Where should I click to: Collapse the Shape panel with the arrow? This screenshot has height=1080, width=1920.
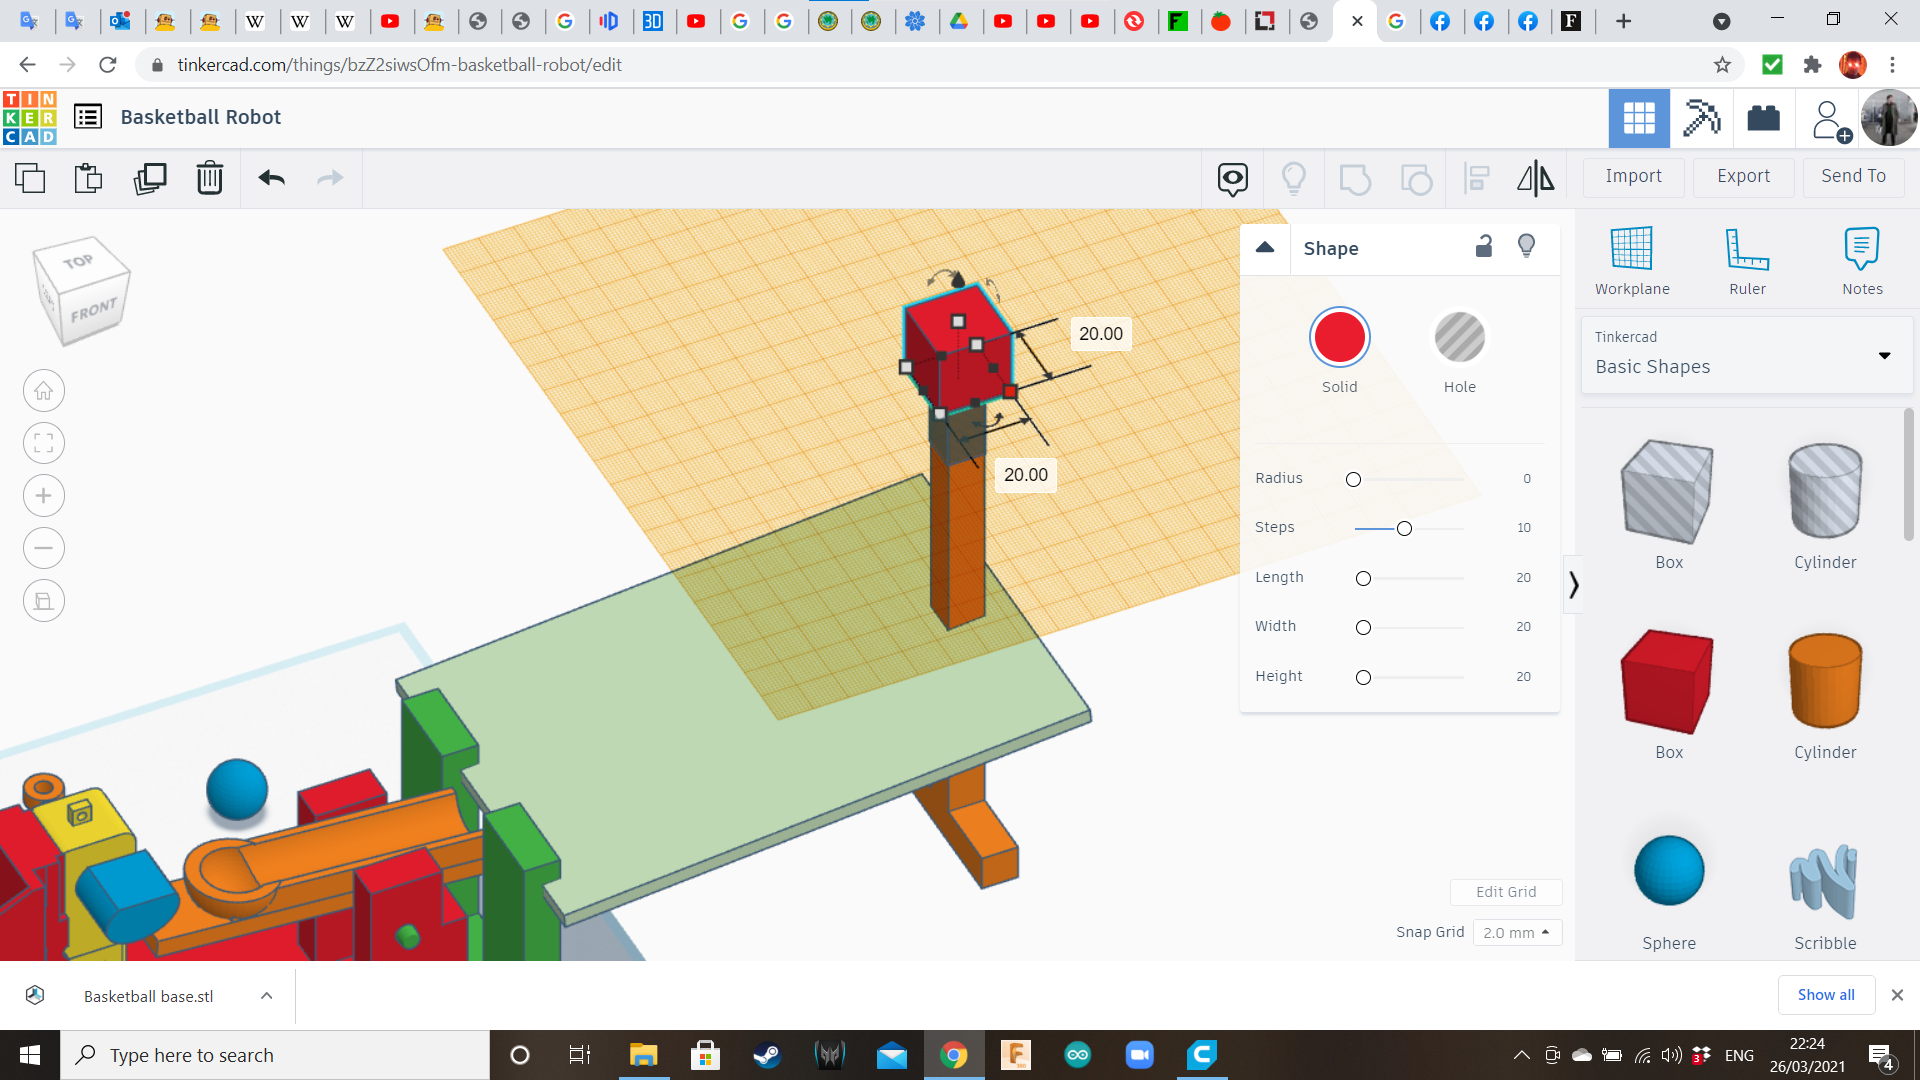click(1265, 248)
